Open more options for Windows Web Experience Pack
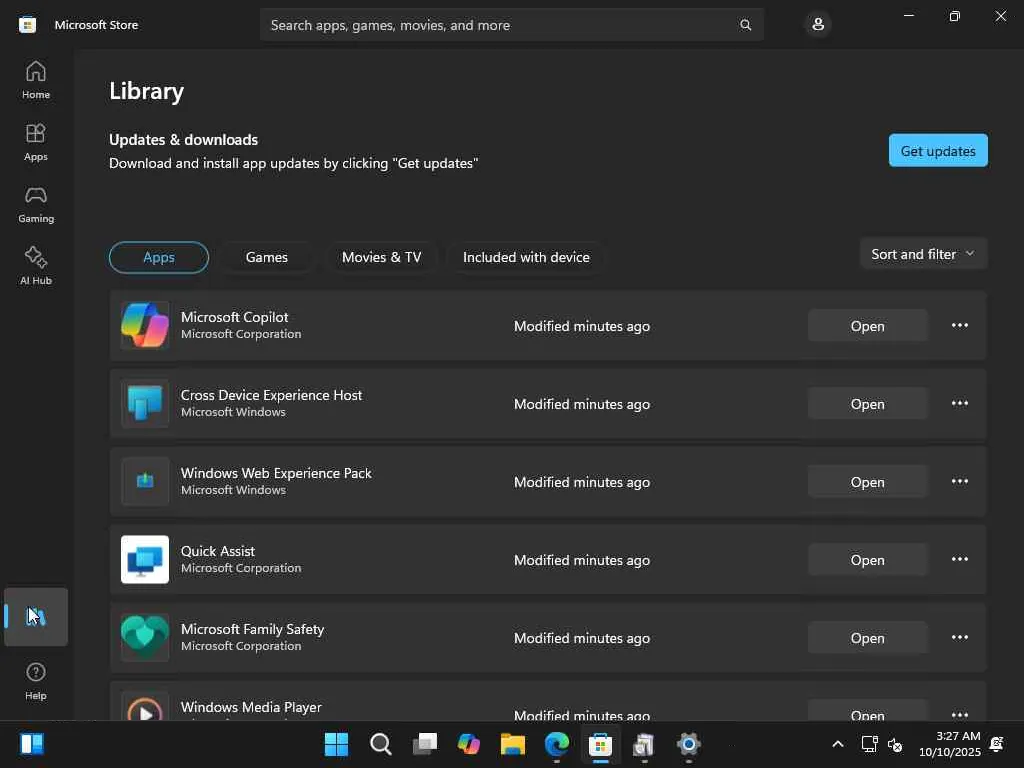The image size is (1024, 768). coord(959,481)
